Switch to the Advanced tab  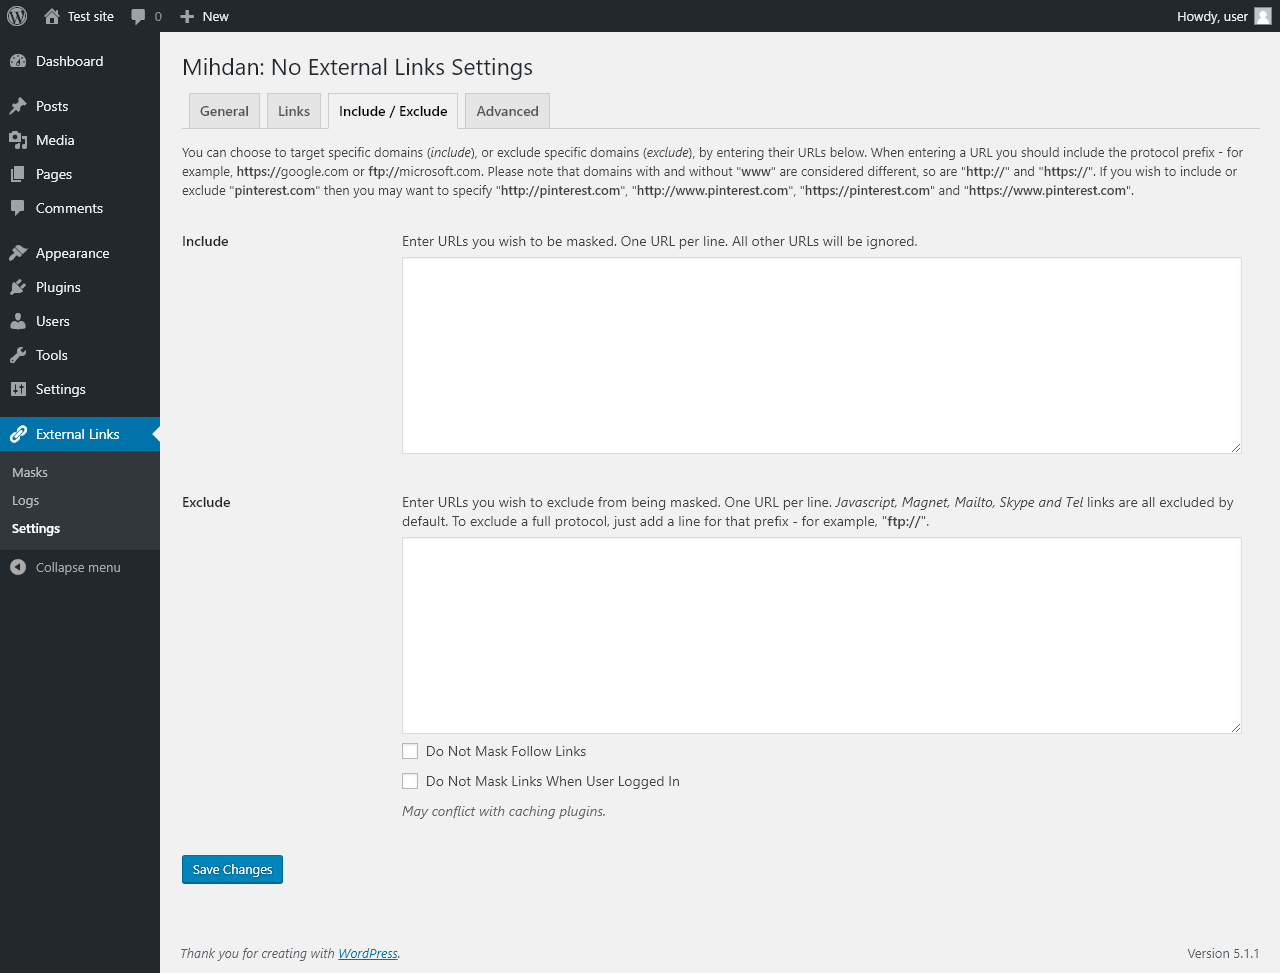click(x=507, y=111)
